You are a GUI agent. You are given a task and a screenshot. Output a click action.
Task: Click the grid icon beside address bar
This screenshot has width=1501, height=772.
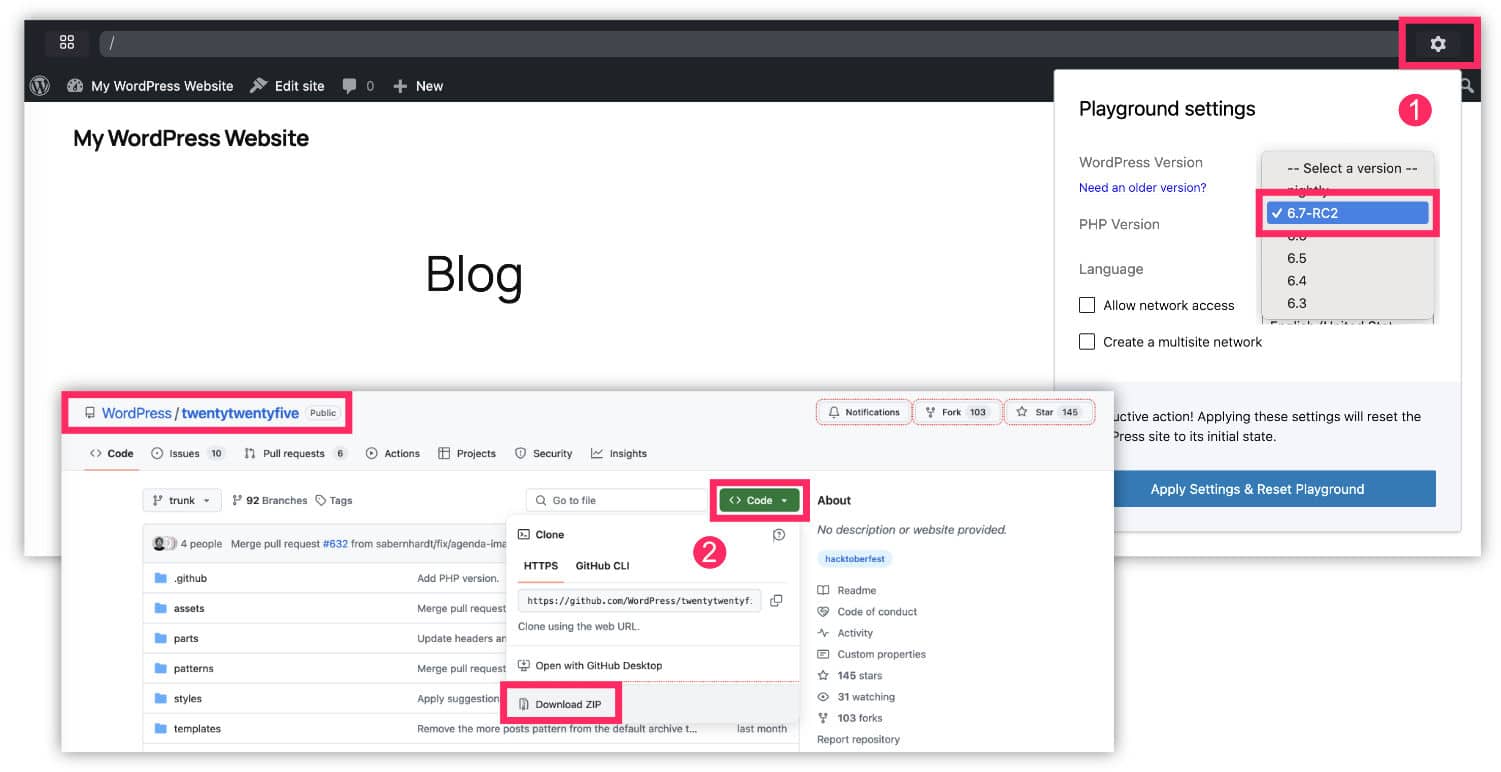pos(67,42)
